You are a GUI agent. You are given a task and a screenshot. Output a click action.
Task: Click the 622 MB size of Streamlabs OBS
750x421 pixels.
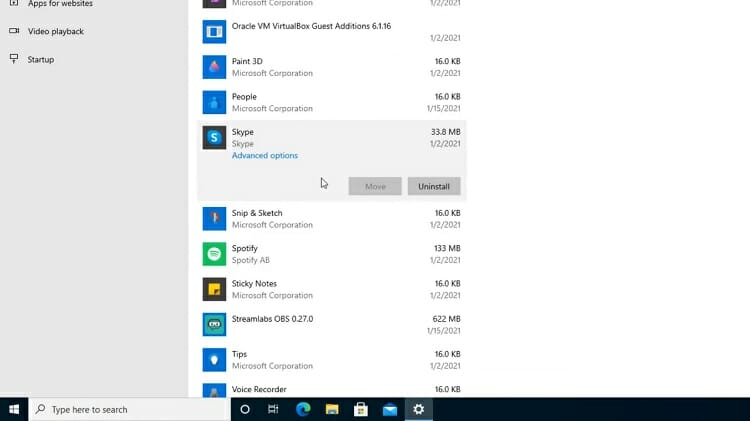tap(446, 319)
